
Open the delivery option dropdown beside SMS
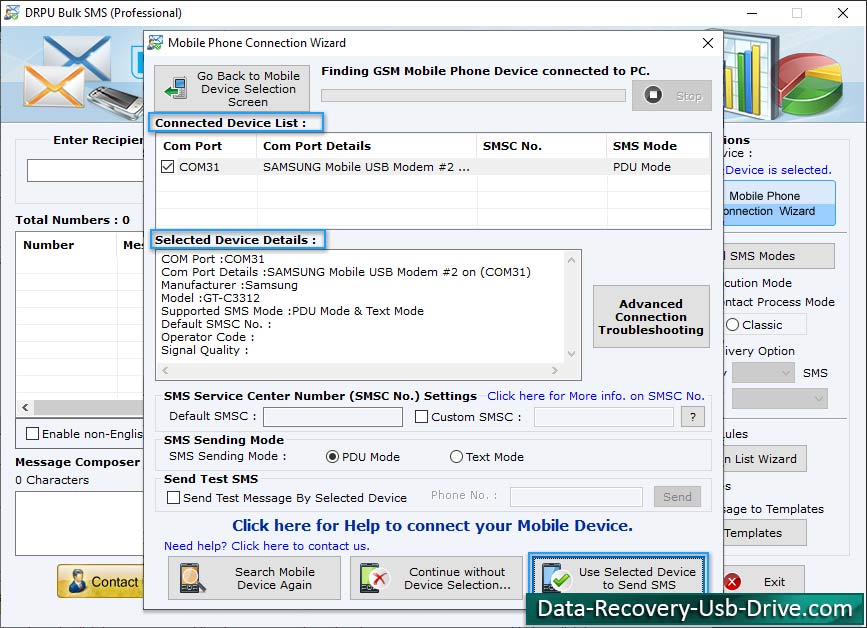click(763, 373)
